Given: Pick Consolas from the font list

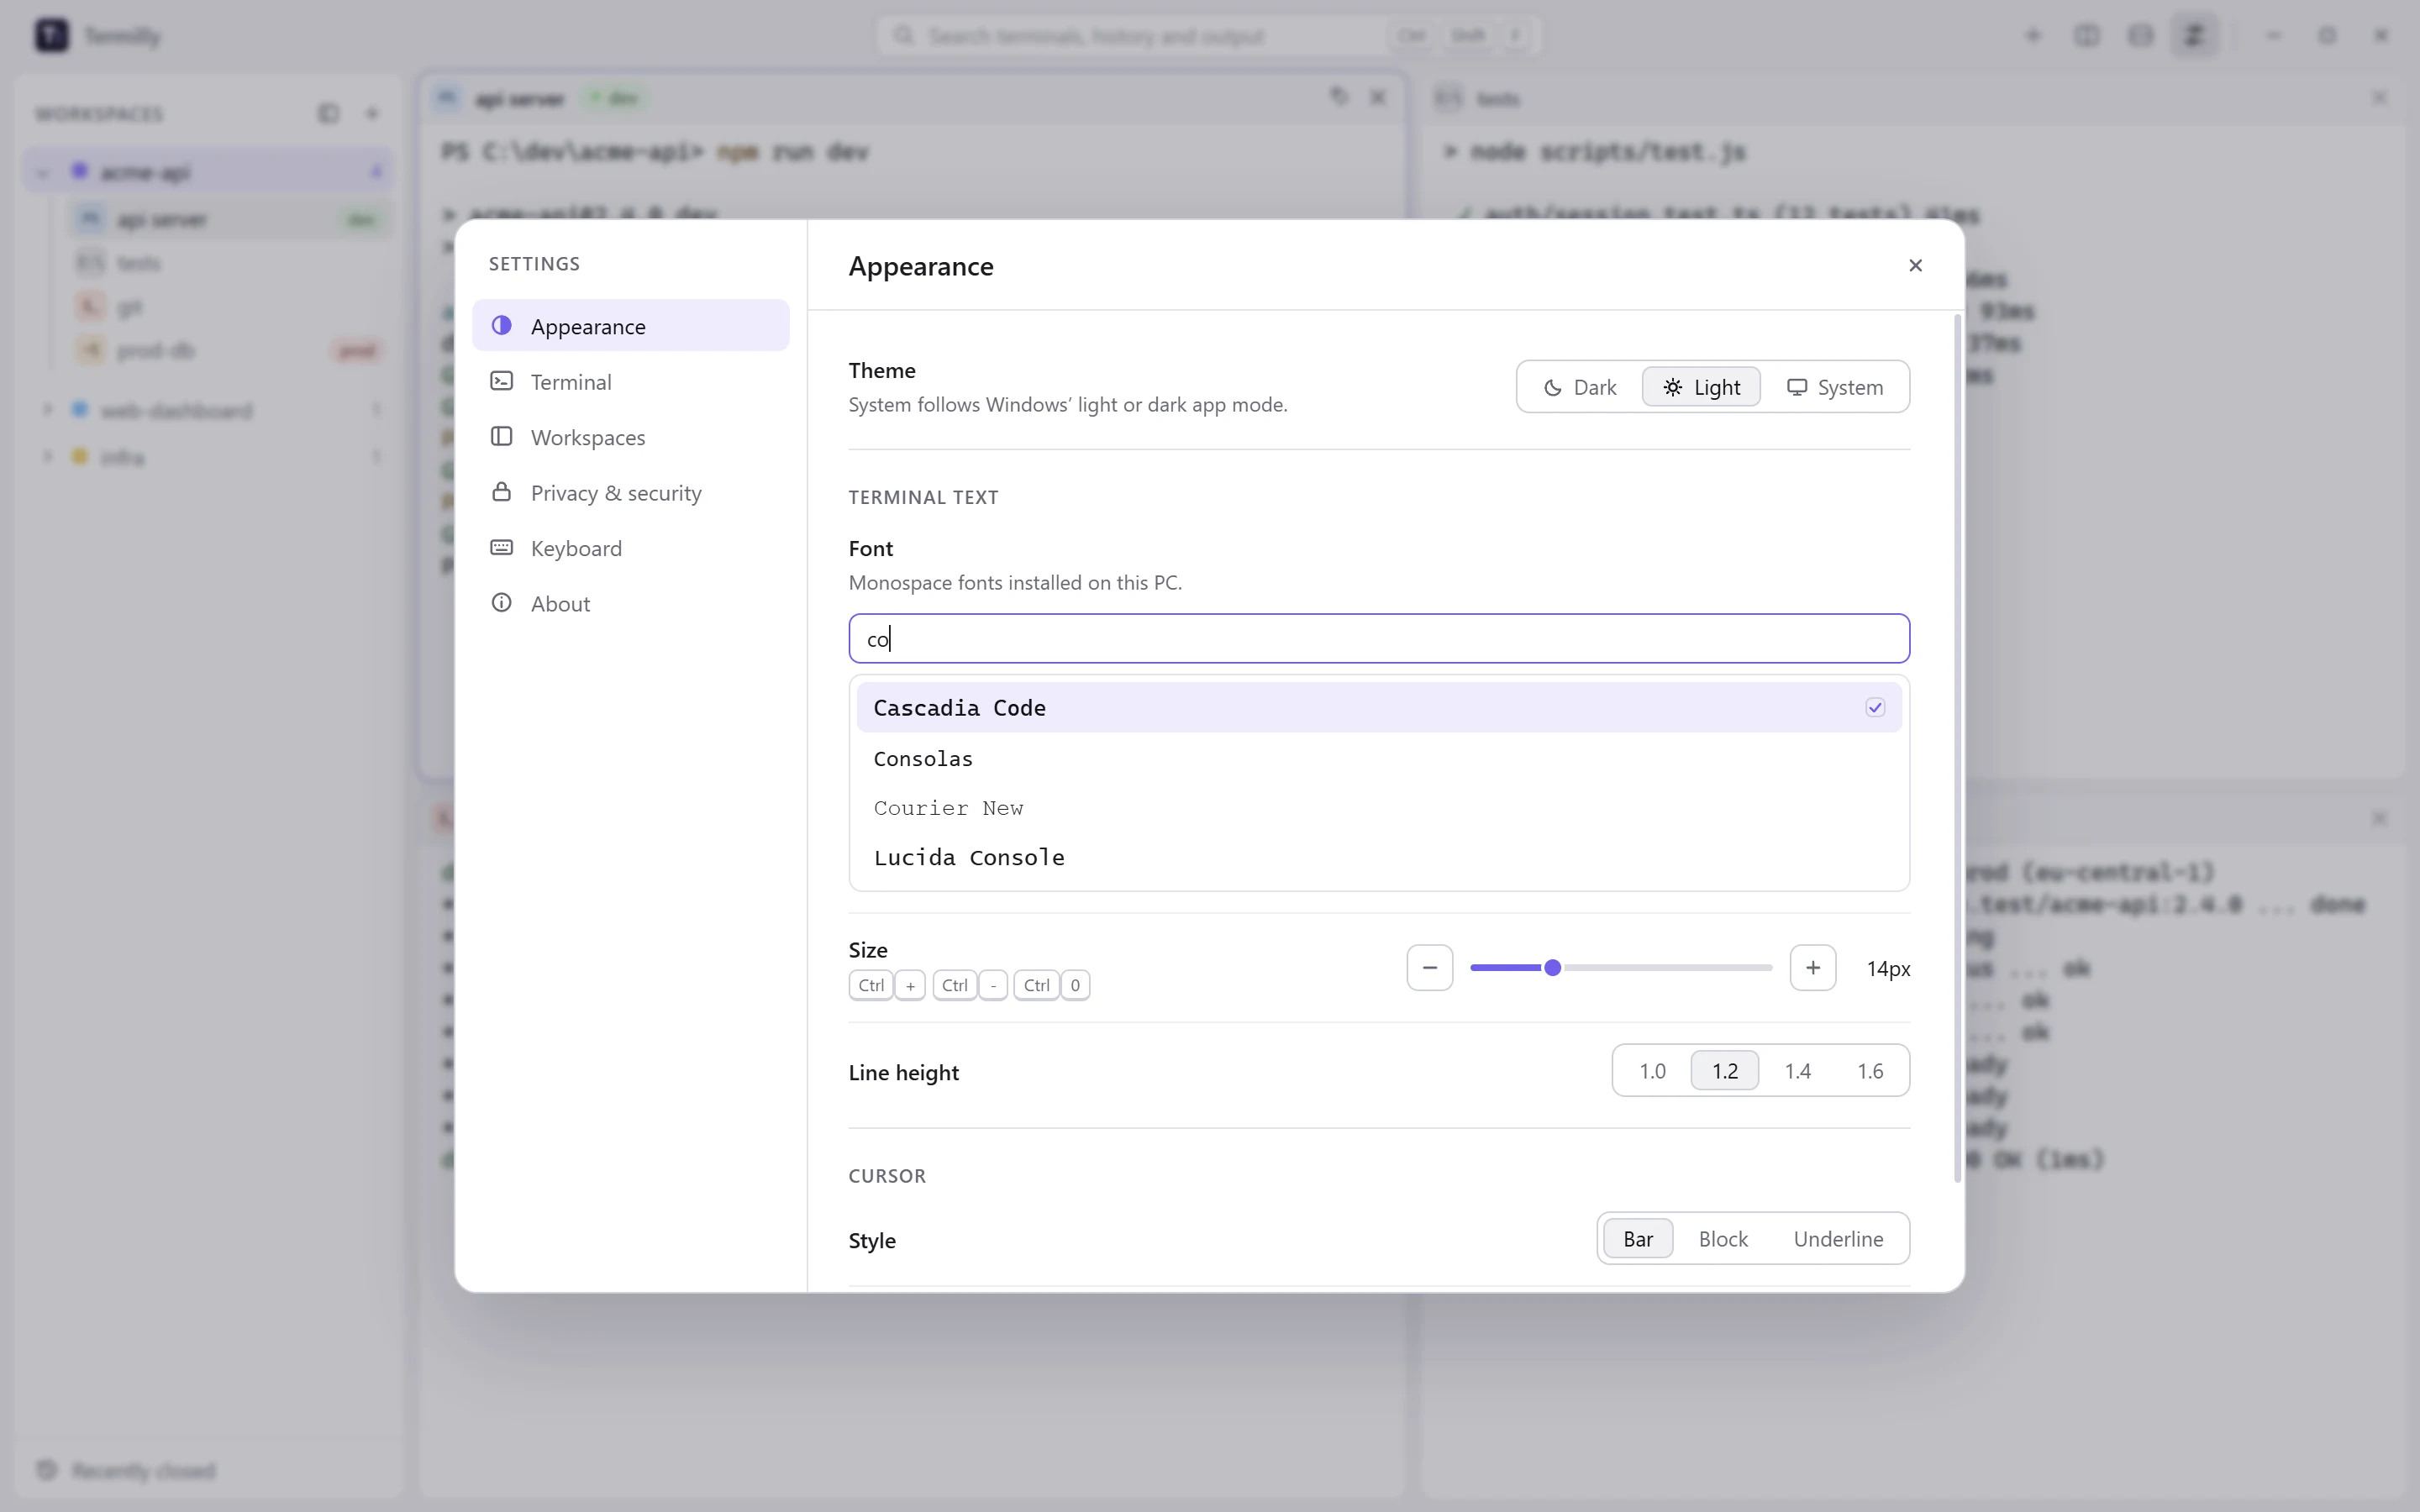Looking at the screenshot, I should 1379,759.
